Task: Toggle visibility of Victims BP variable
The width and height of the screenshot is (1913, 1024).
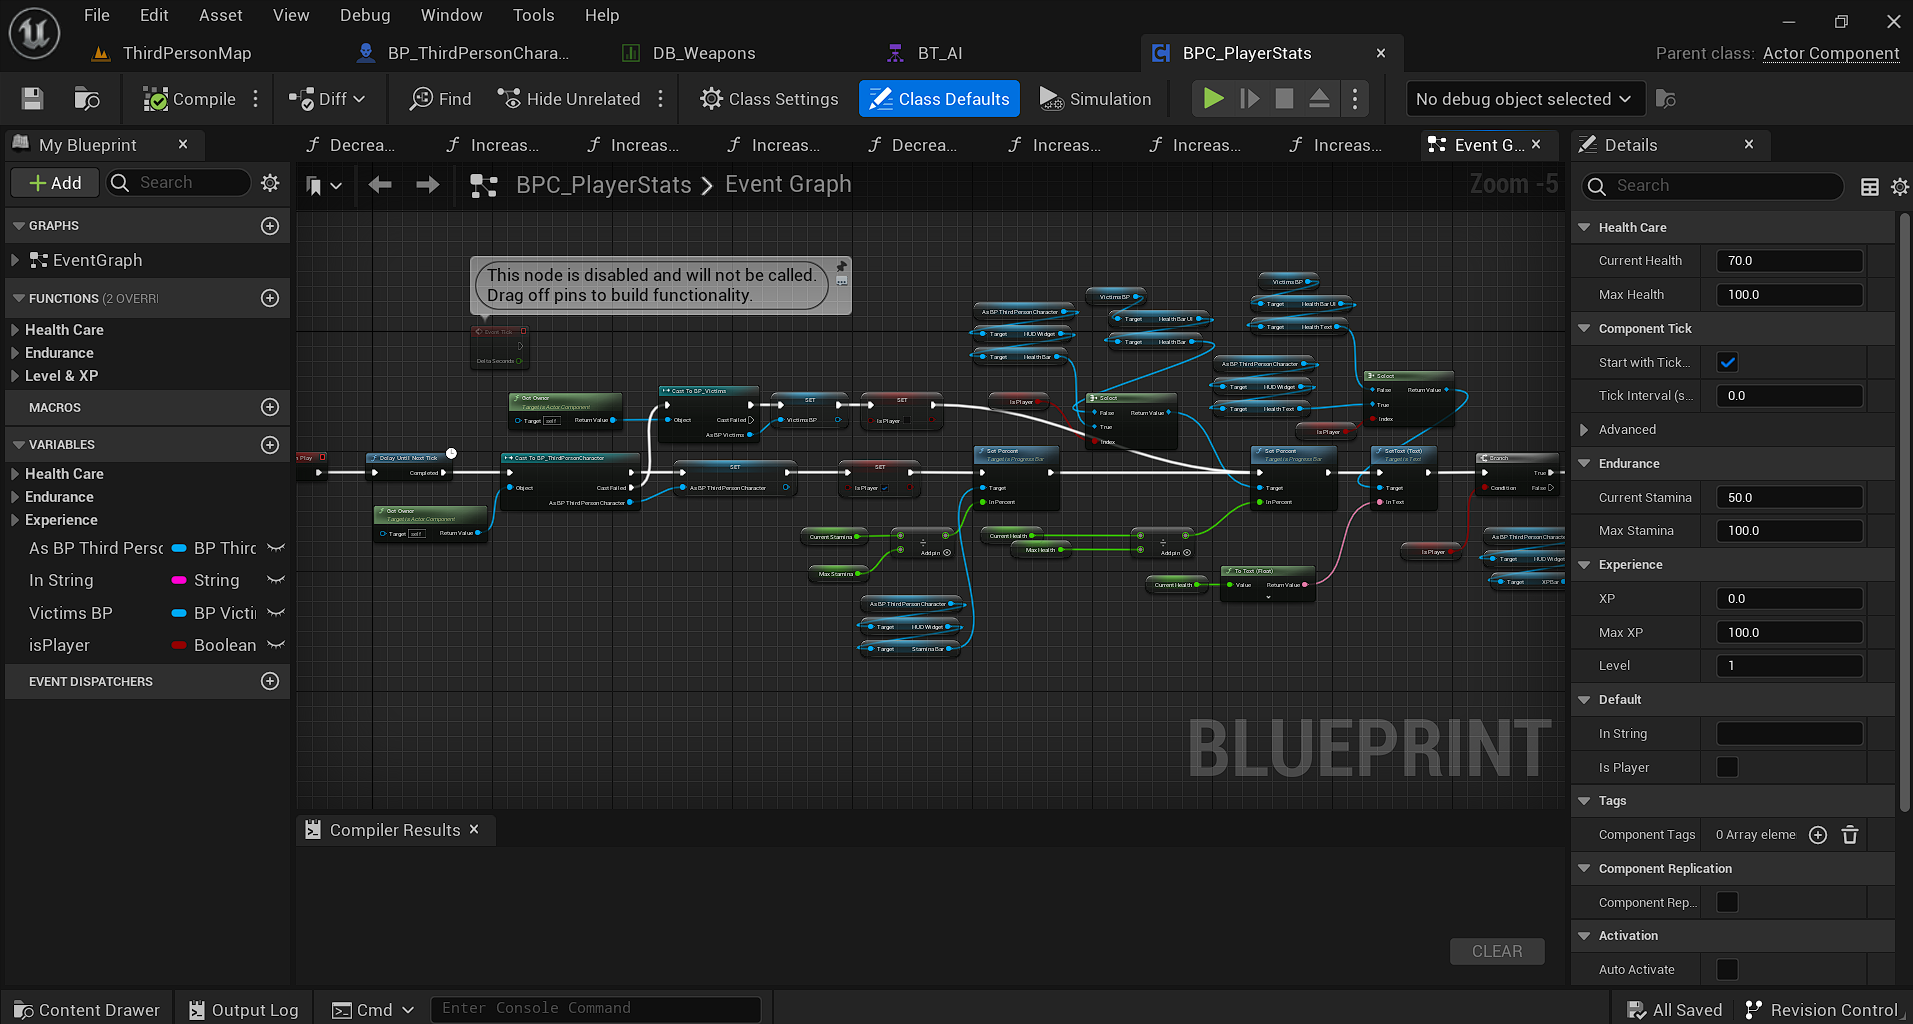Action: 276,613
